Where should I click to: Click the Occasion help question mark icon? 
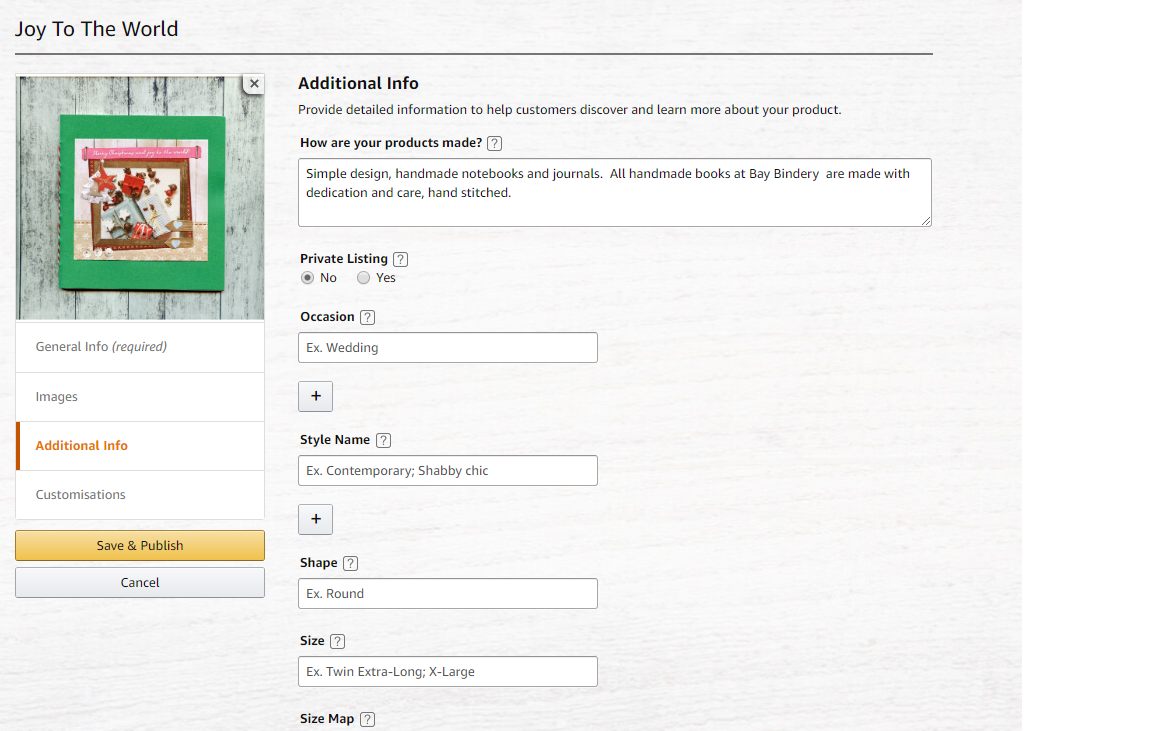tap(367, 317)
